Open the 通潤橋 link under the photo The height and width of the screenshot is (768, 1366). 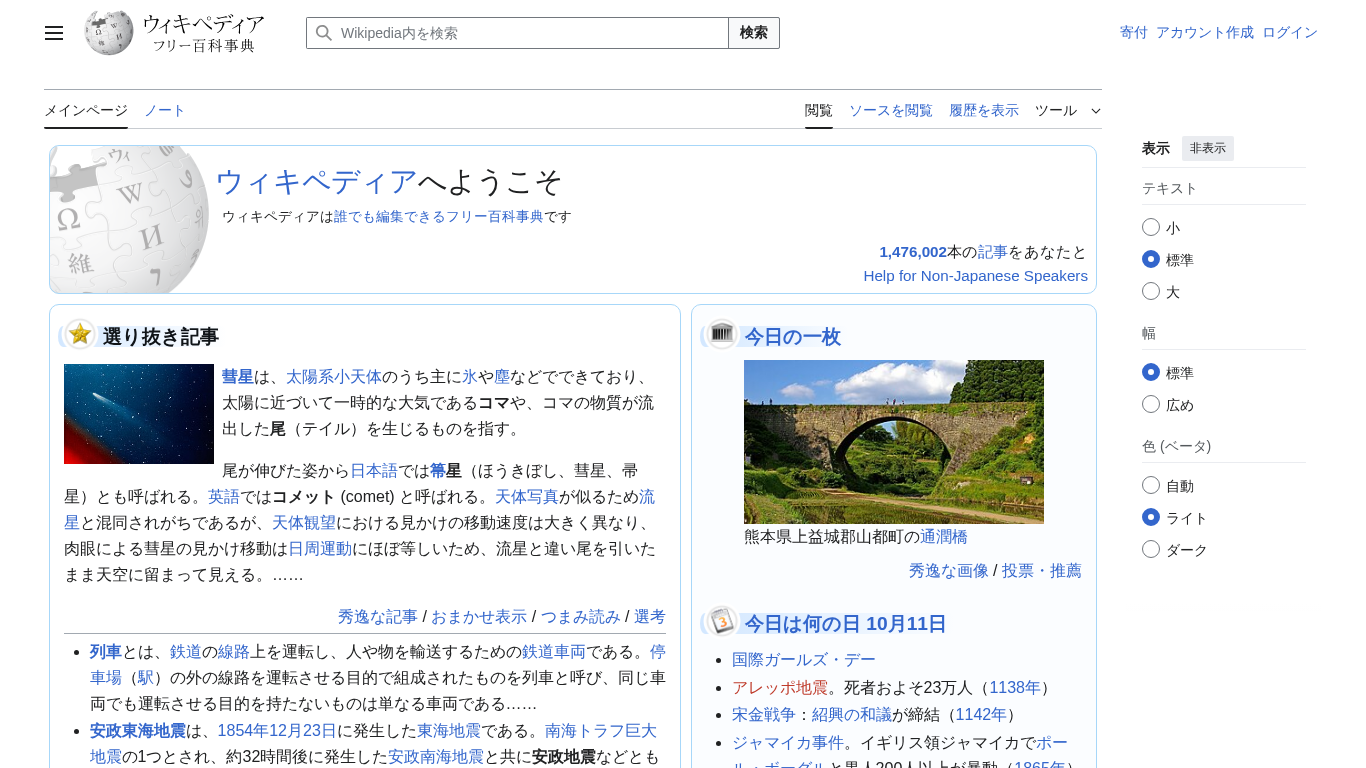coord(944,537)
